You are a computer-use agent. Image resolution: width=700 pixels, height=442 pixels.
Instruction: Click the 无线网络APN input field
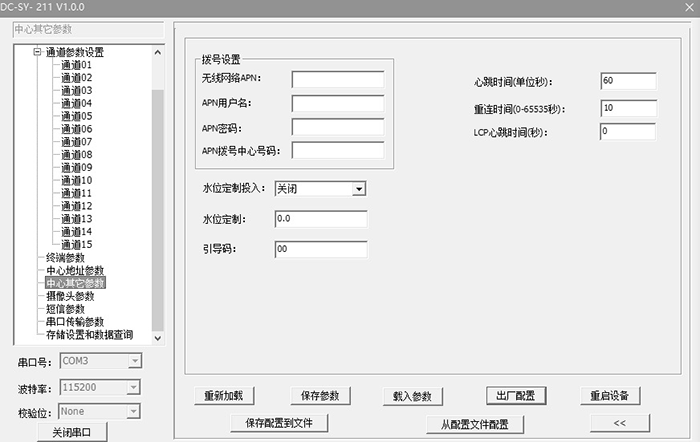point(338,79)
